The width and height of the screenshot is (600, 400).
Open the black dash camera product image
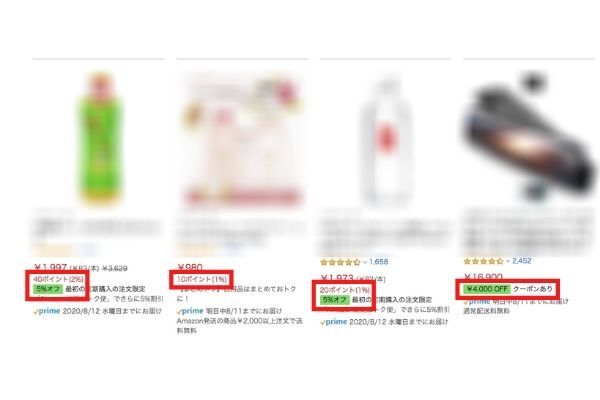pyautogui.click(x=528, y=137)
